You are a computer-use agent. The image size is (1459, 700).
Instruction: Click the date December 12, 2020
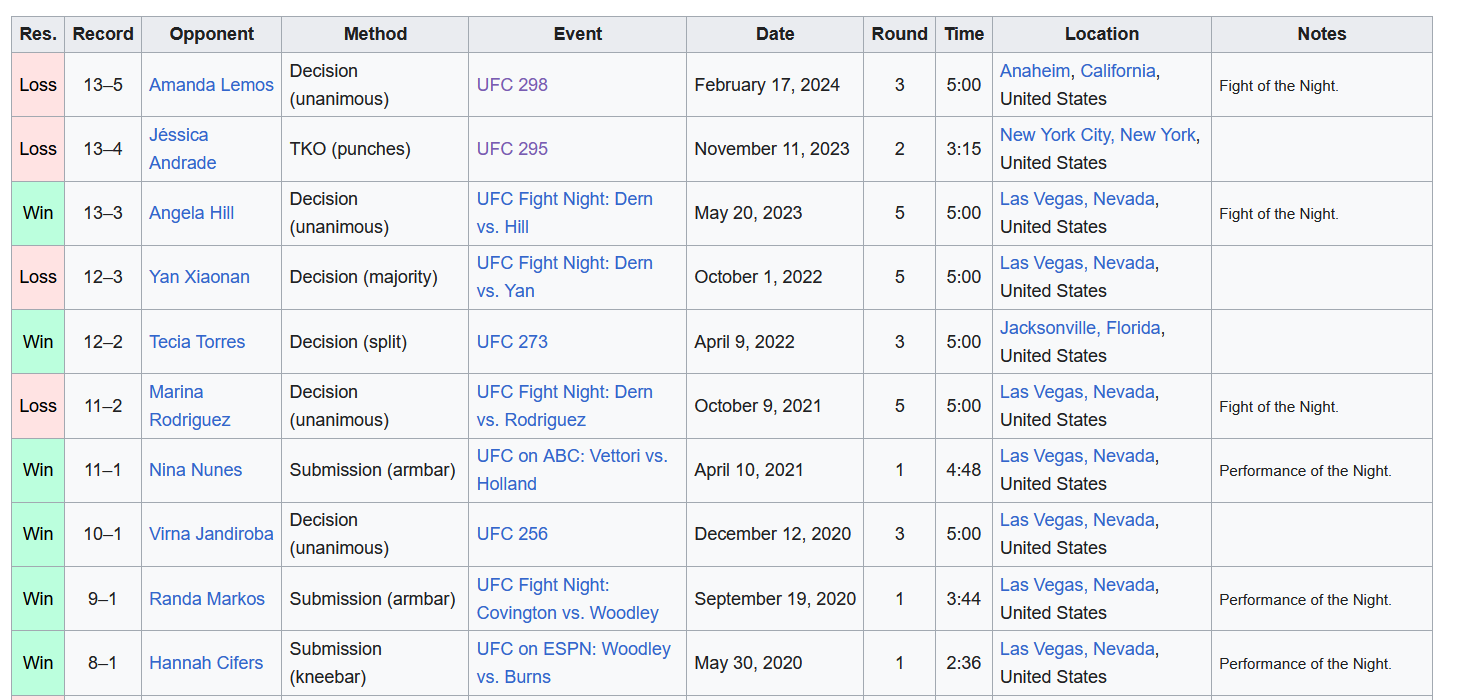(773, 534)
